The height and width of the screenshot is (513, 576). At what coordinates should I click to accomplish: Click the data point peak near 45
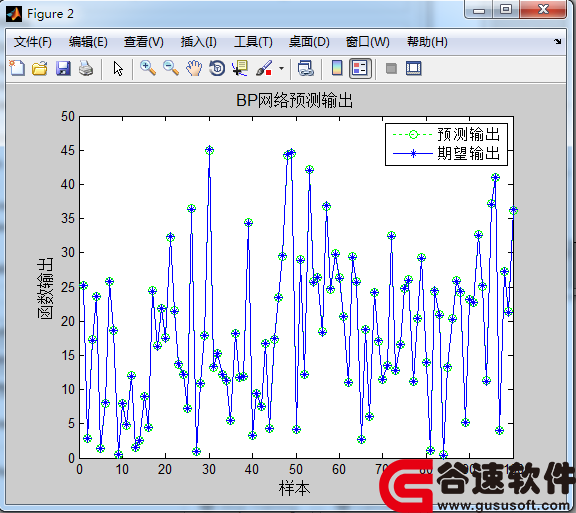[x=209, y=150]
